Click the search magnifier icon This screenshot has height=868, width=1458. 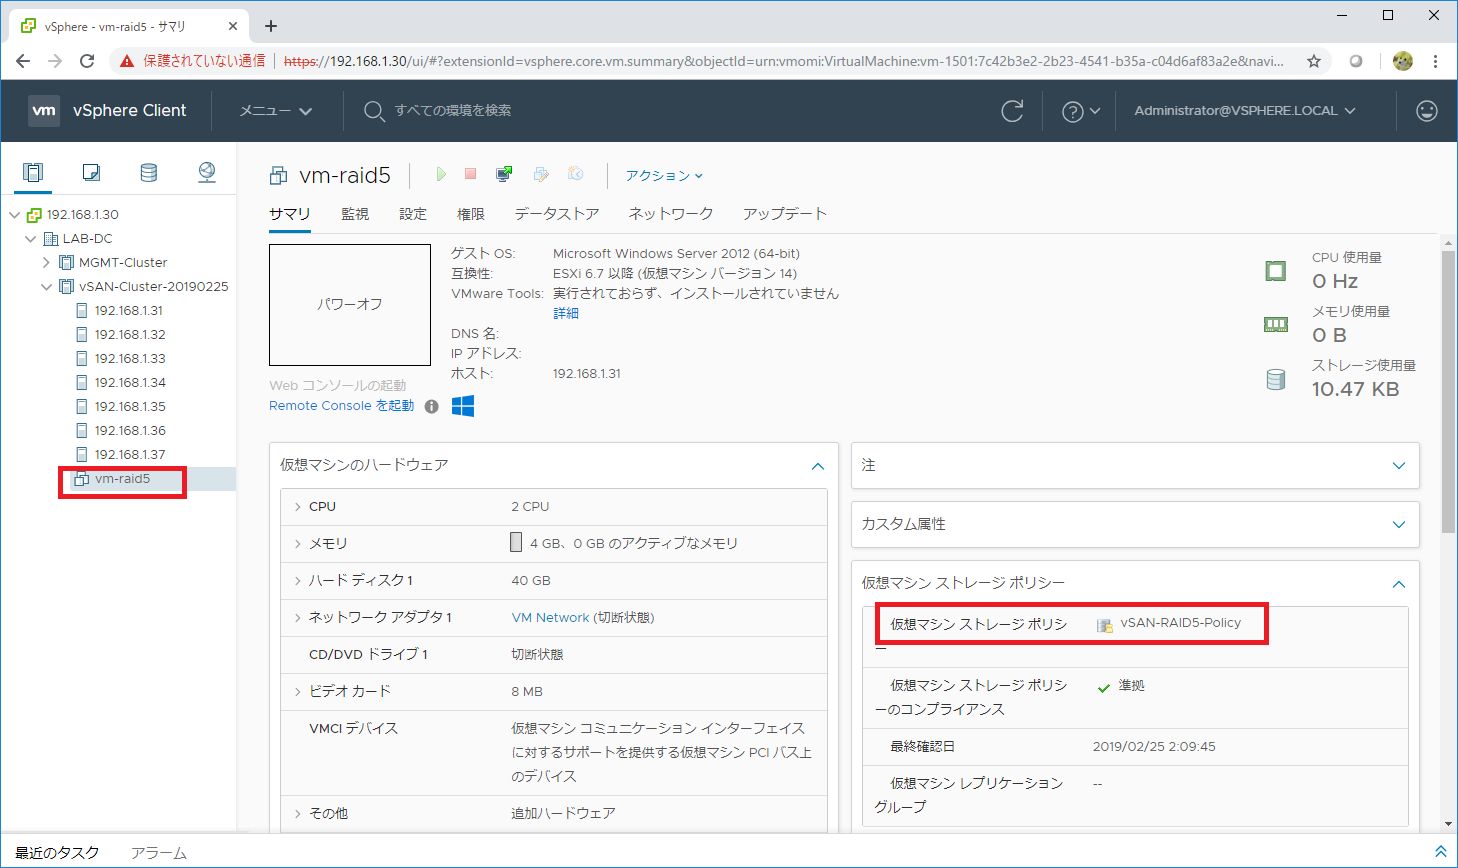373,111
